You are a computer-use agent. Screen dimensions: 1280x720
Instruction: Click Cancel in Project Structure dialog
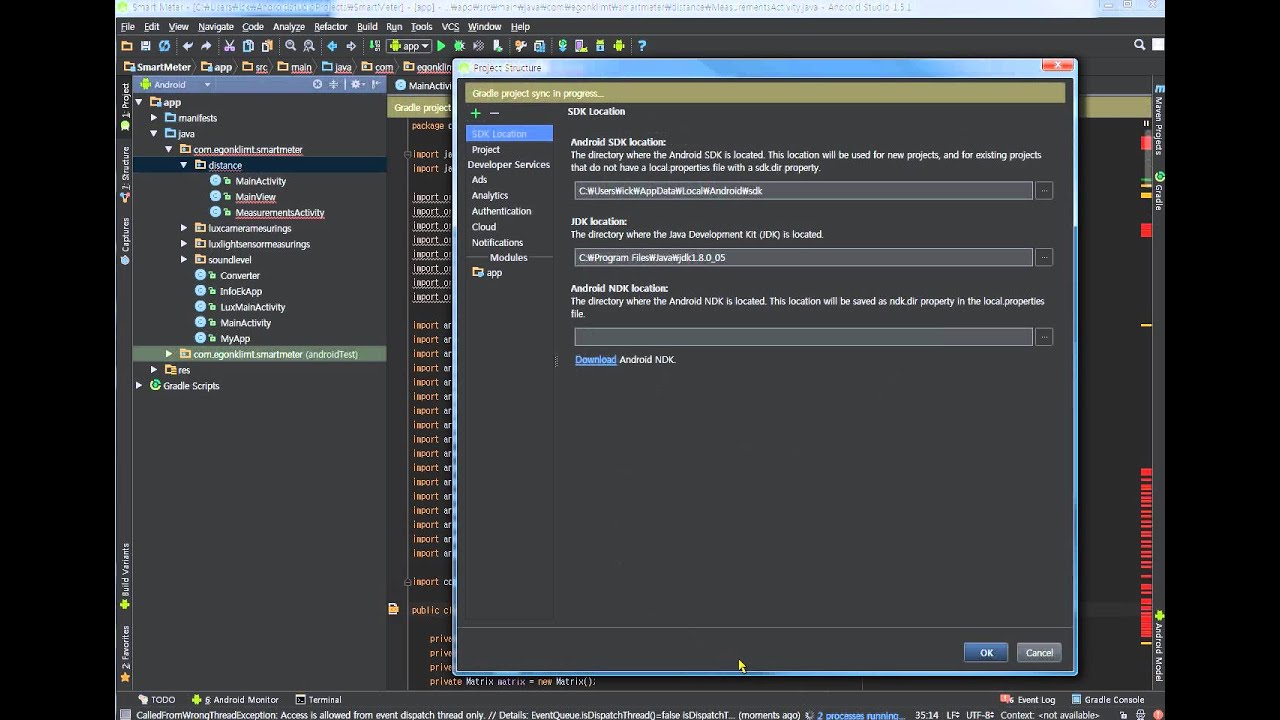click(1039, 653)
